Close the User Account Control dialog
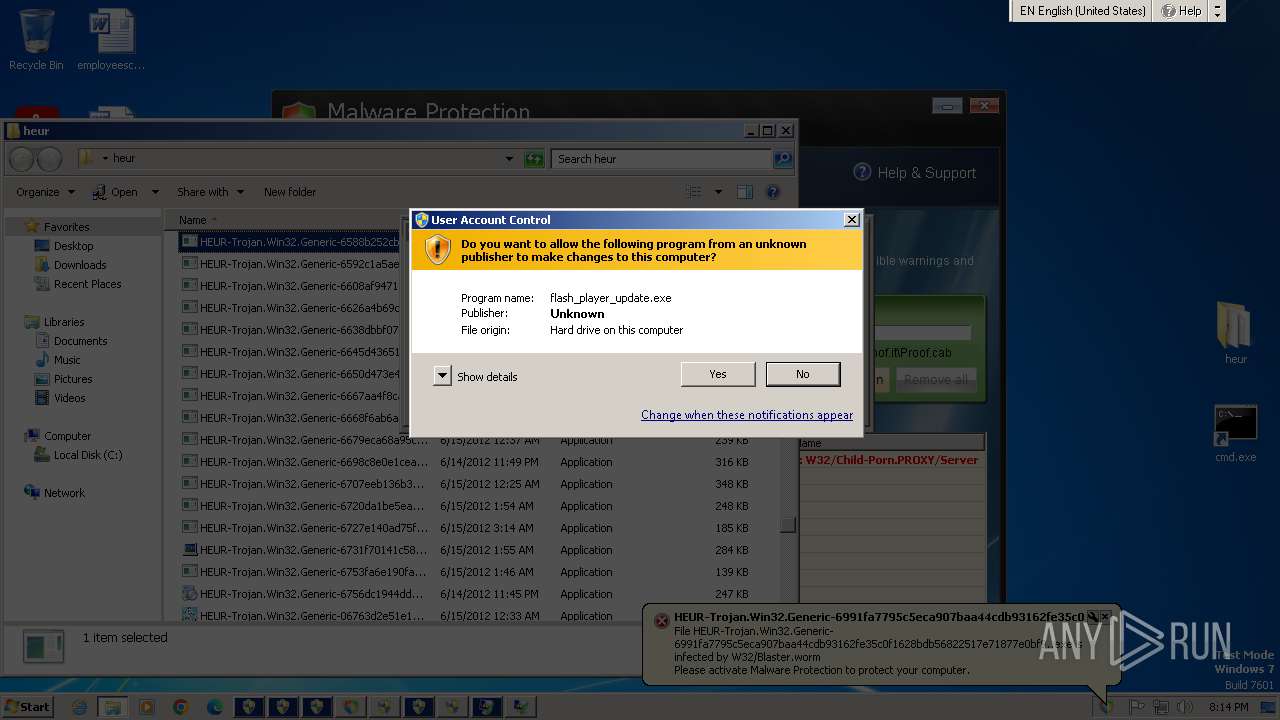 point(851,220)
